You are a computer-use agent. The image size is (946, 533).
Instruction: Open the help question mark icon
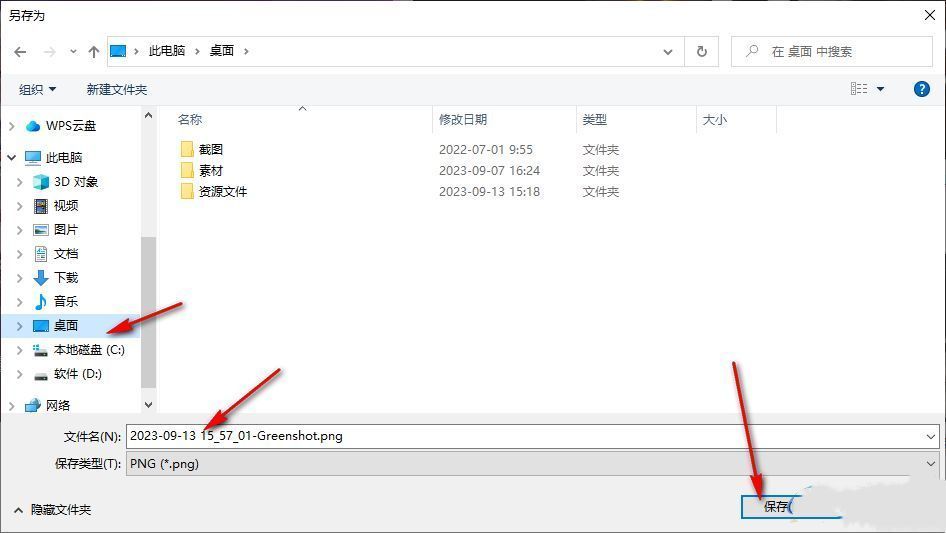point(921,89)
